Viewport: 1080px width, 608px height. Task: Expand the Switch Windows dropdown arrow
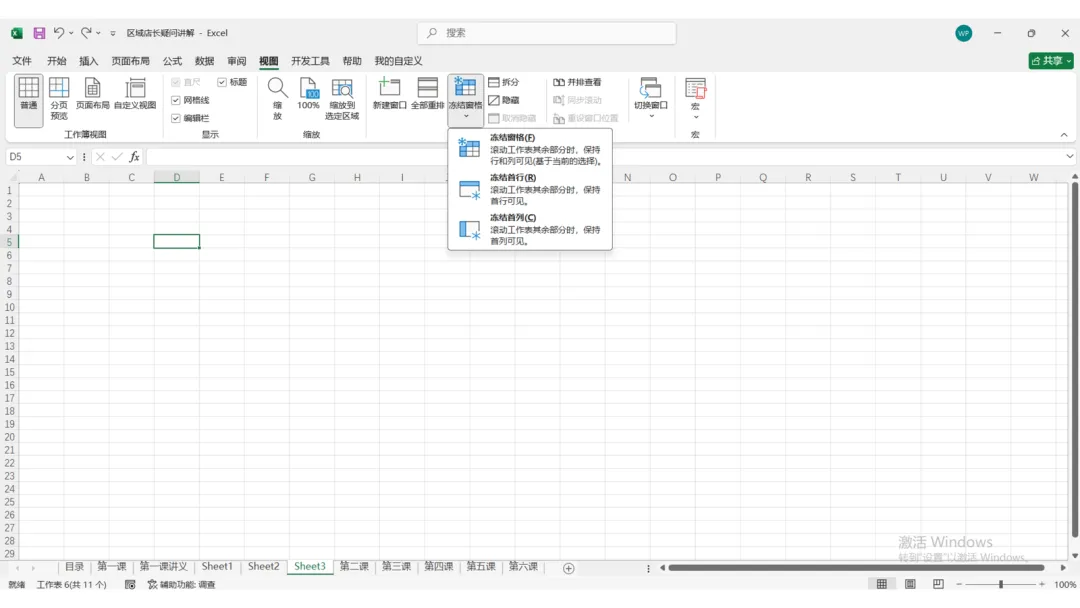coord(651,116)
